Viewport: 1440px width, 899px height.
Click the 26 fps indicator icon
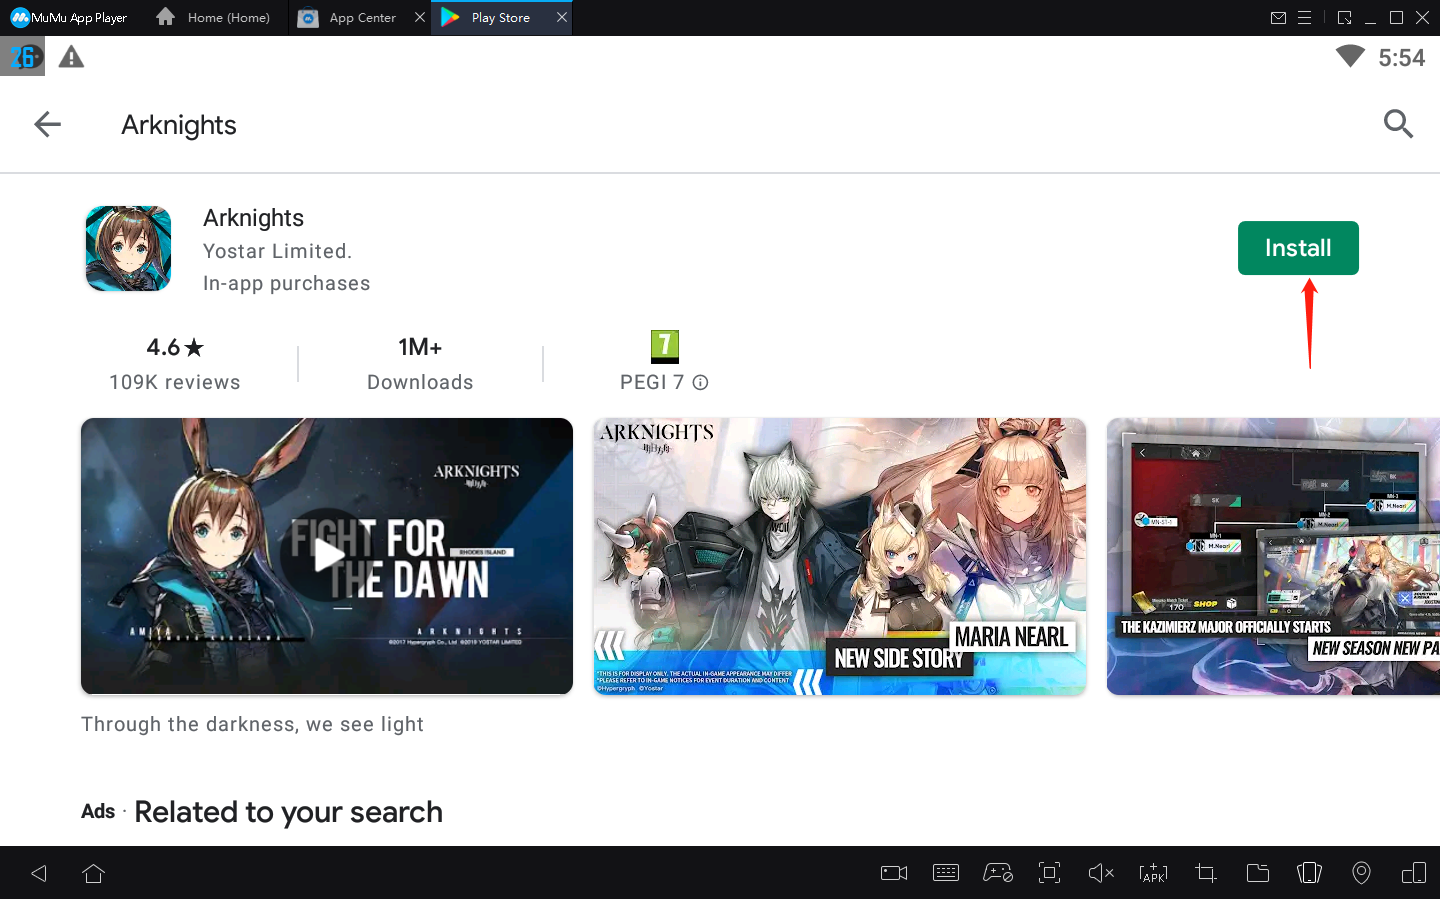coord(22,57)
